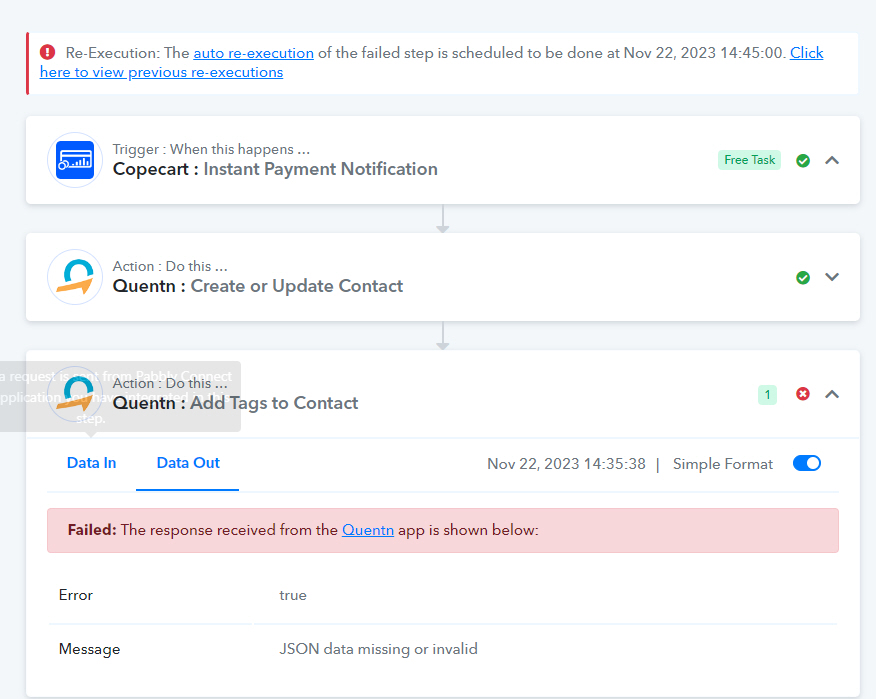This screenshot has width=876, height=699.
Task: Click here to view previous re-executions link
Action: click(161, 72)
